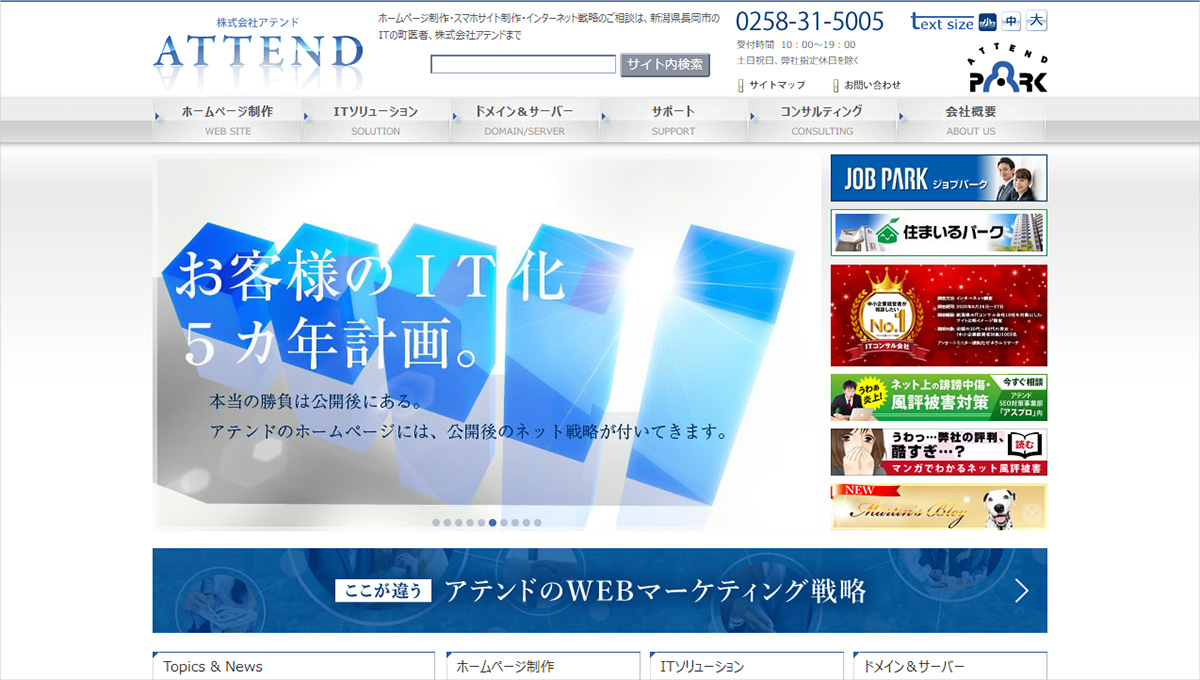Open the 風評被害対策 green banner
The width and height of the screenshot is (1200, 680).
[939, 397]
